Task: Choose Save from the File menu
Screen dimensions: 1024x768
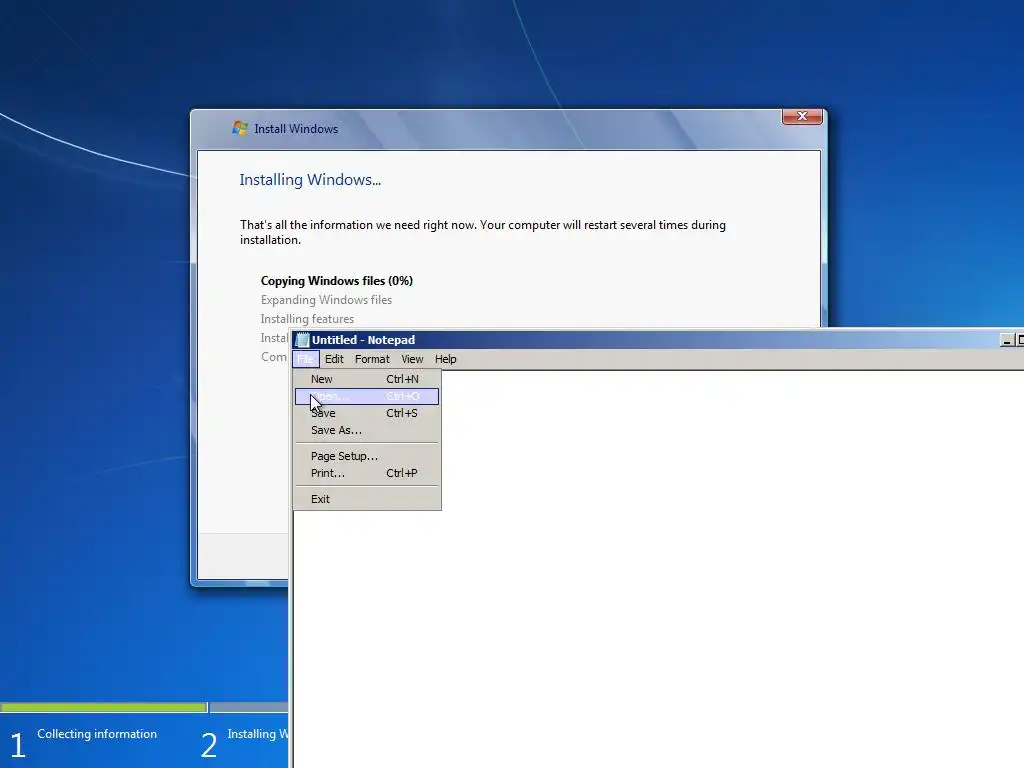Action: [x=366, y=413]
